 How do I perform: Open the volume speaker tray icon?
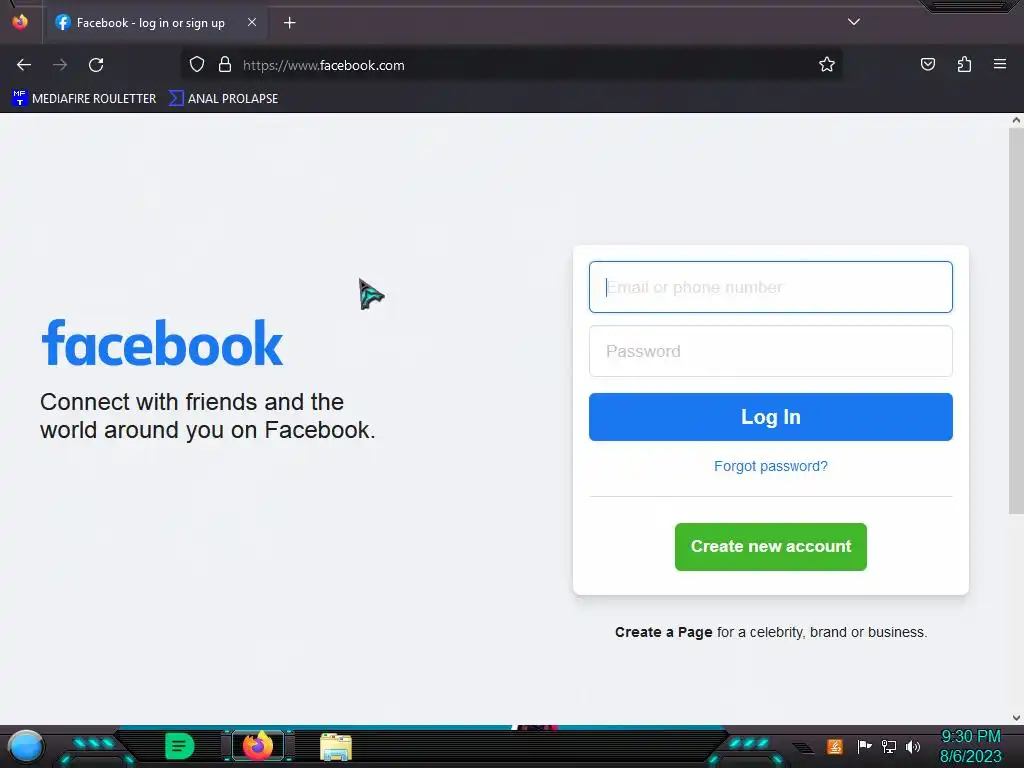tap(912, 746)
